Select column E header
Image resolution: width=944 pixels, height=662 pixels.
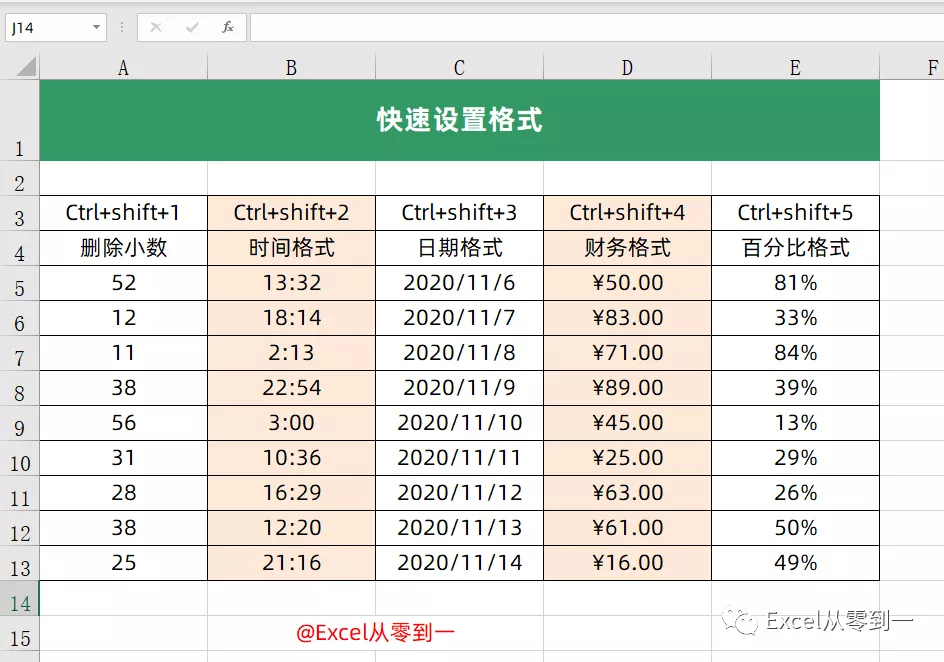795,67
